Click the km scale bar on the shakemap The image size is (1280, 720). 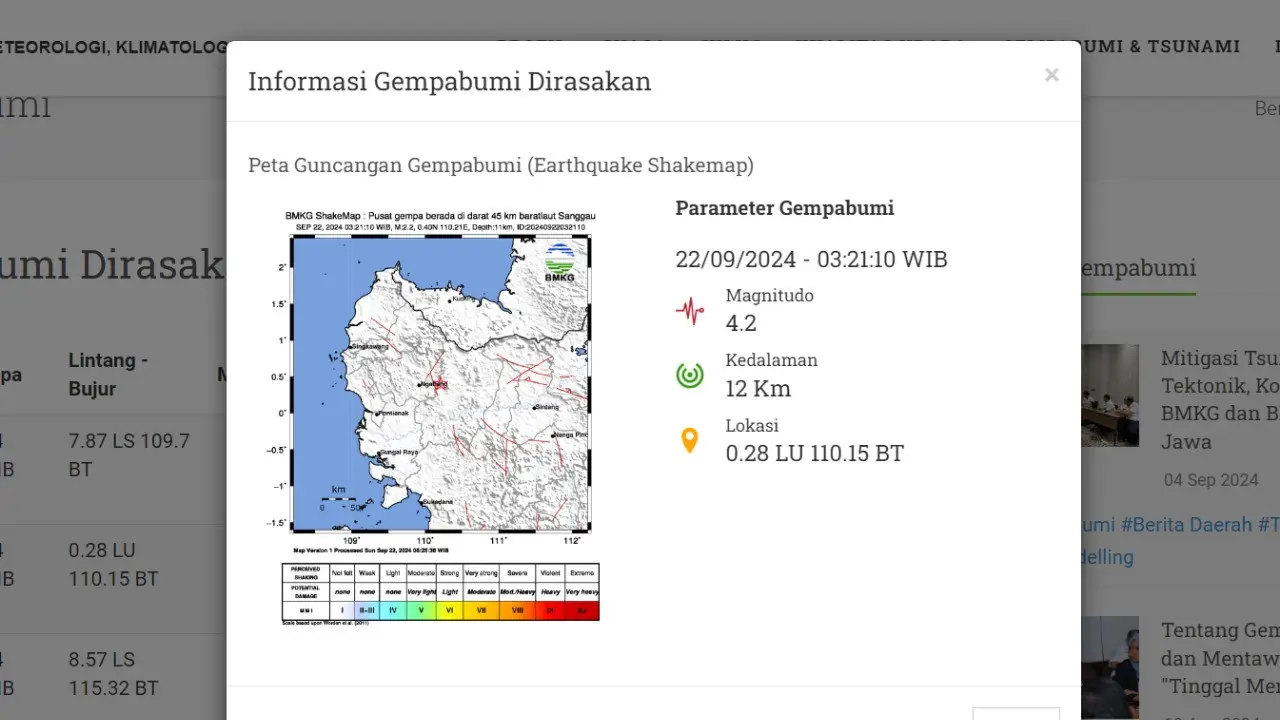pos(340,498)
